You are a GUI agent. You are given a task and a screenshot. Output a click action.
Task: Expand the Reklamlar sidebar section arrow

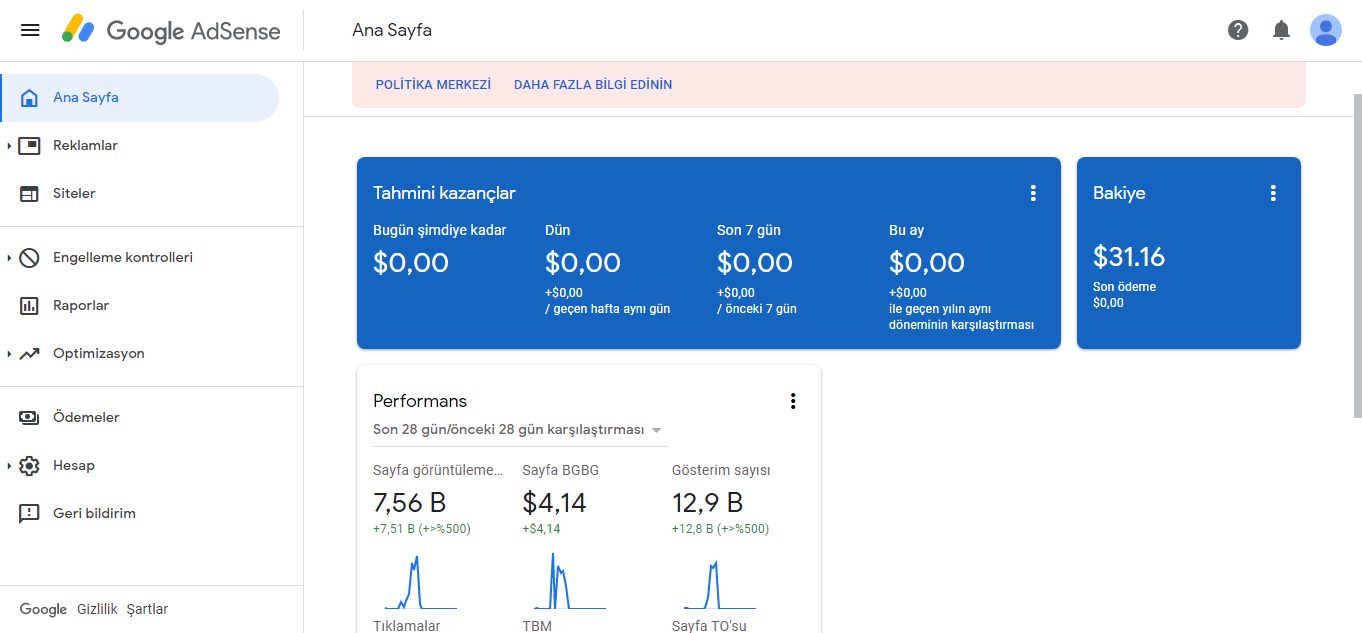(9, 146)
